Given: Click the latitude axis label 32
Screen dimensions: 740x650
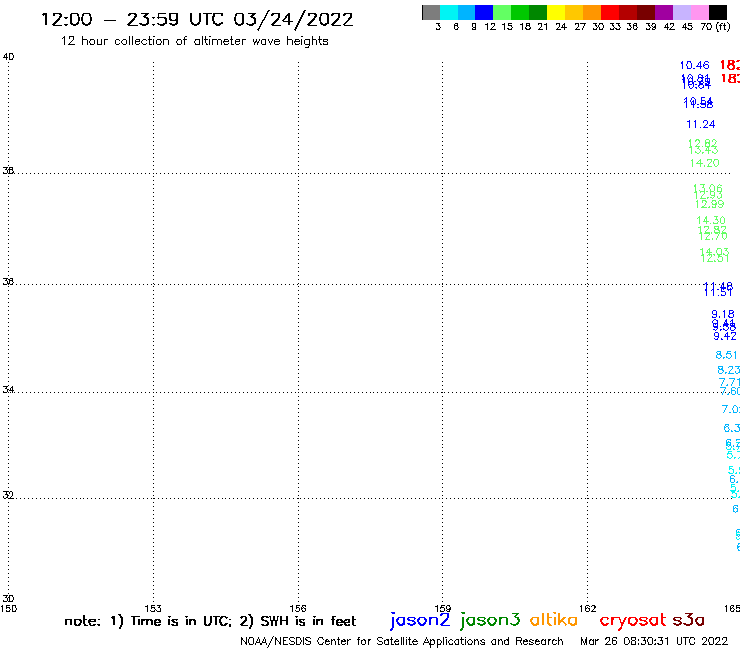Looking at the screenshot, I should pyautogui.click(x=8, y=496).
